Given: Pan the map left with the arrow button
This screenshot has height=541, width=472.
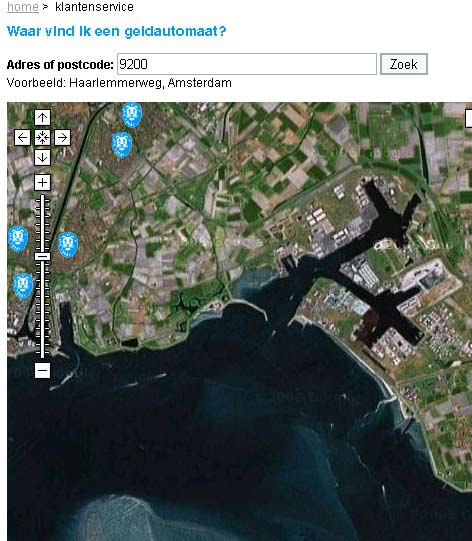Looking at the screenshot, I should click(22, 138).
